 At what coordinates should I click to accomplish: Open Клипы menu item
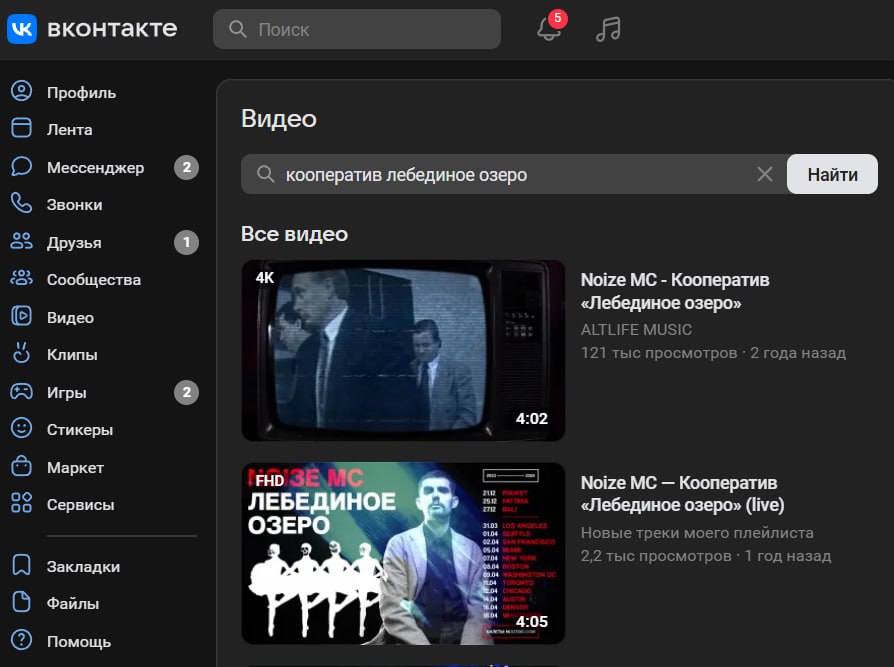[72, 355]
